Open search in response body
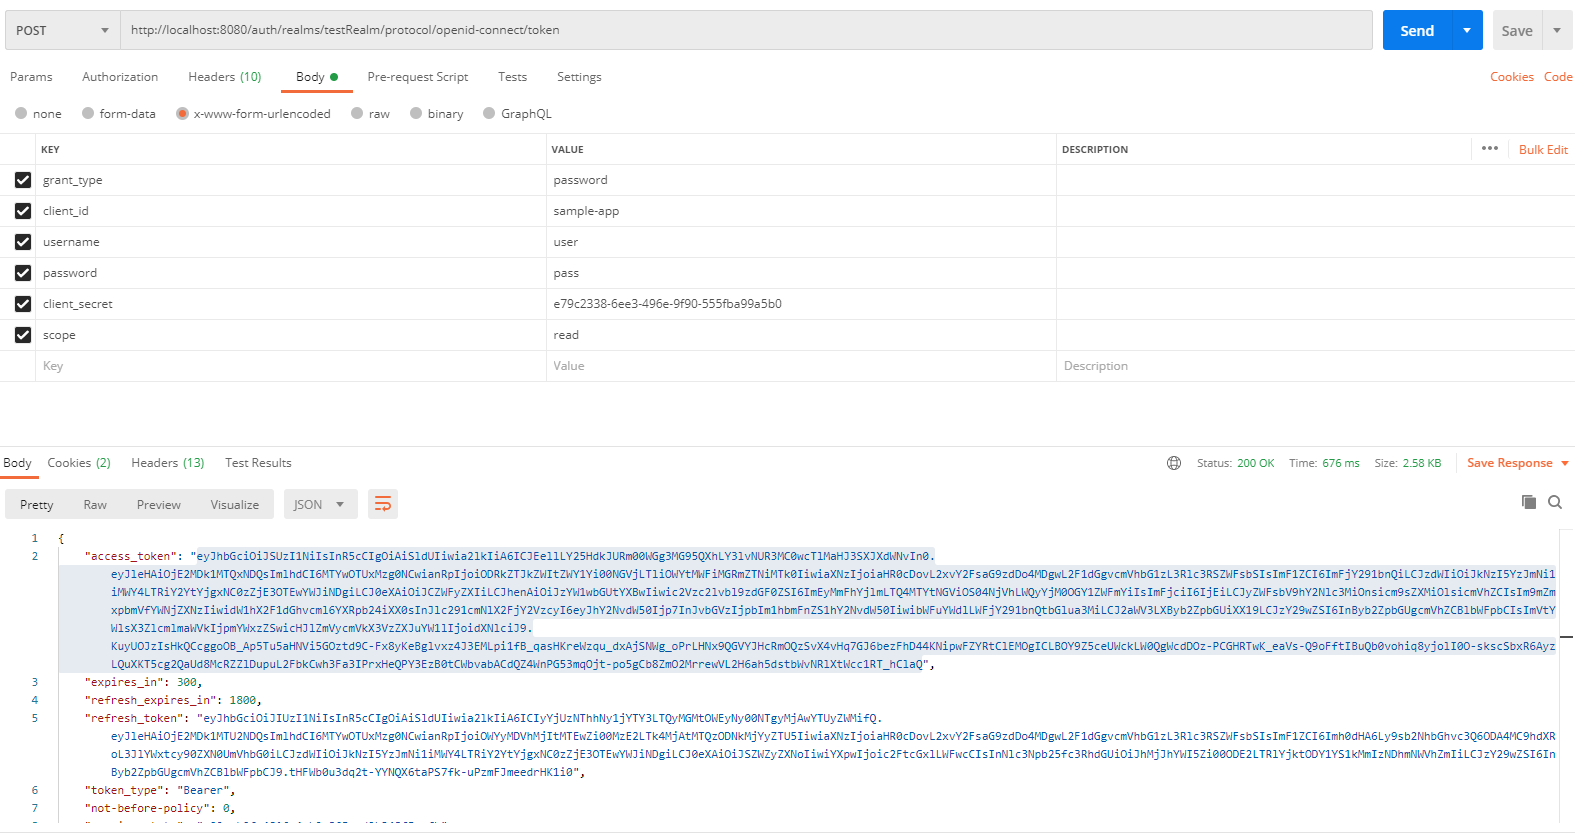 [1555, 502]
